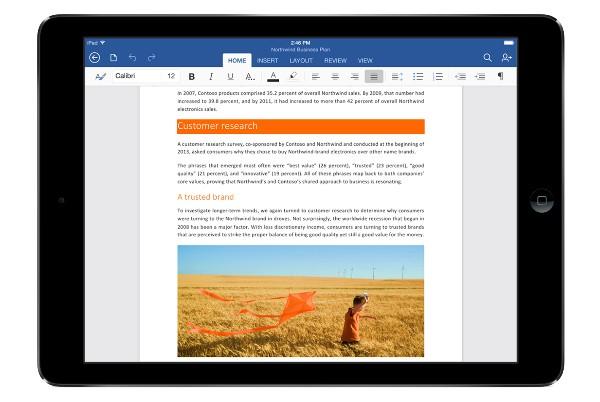Toggle Italic formatting

point(211,76)
